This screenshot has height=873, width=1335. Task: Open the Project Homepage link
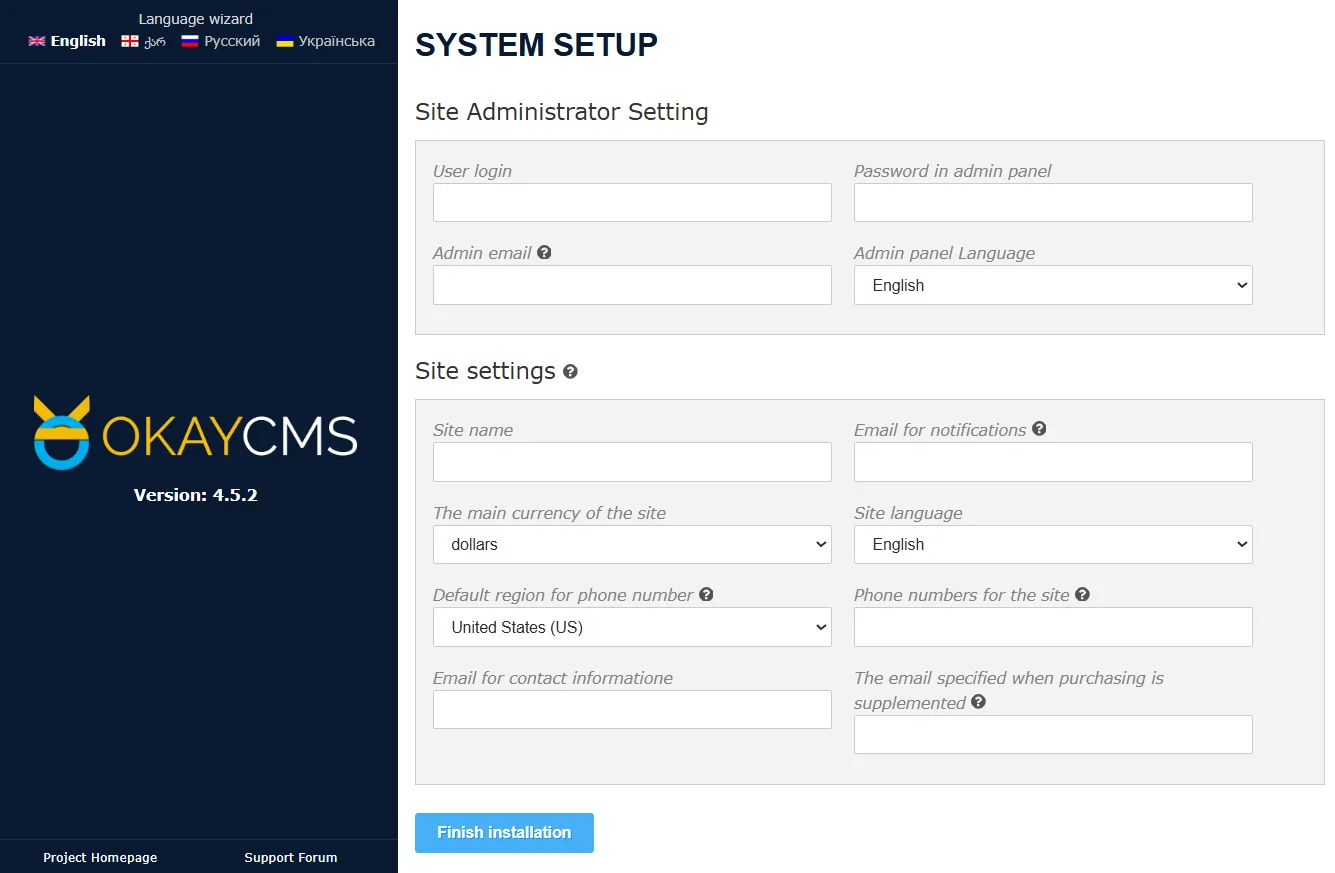99,857
